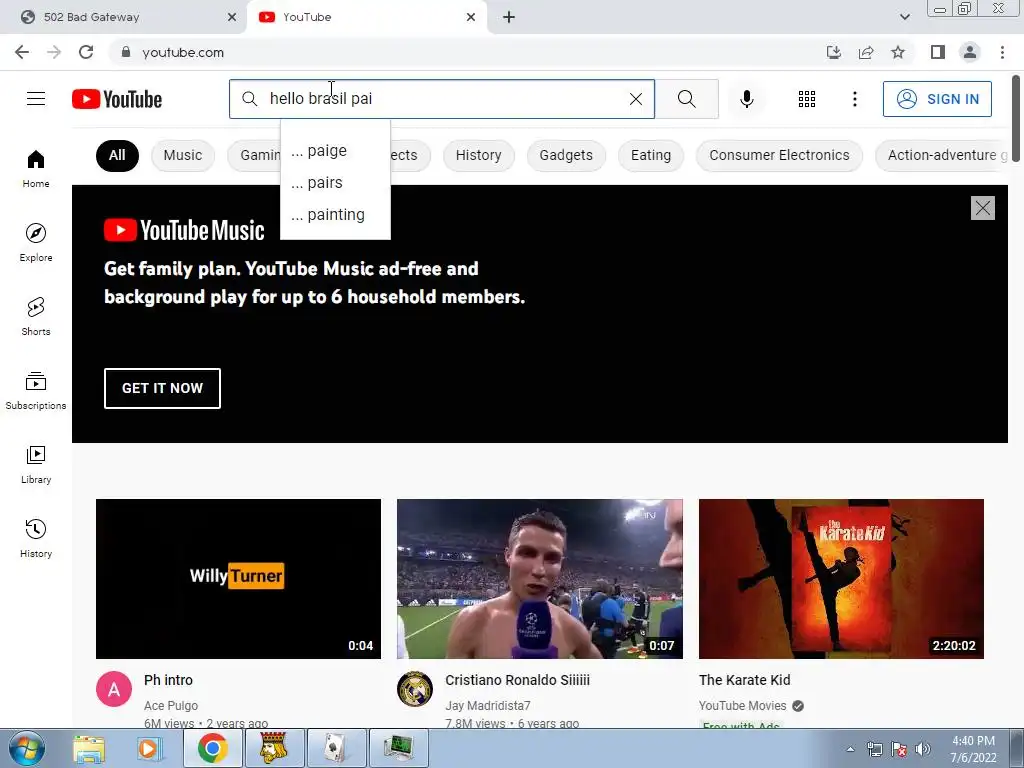Image resolution: width=1024 pixels, height=768 pixels.
Task: Select the Eating filter chip
Action: (651, 155)
